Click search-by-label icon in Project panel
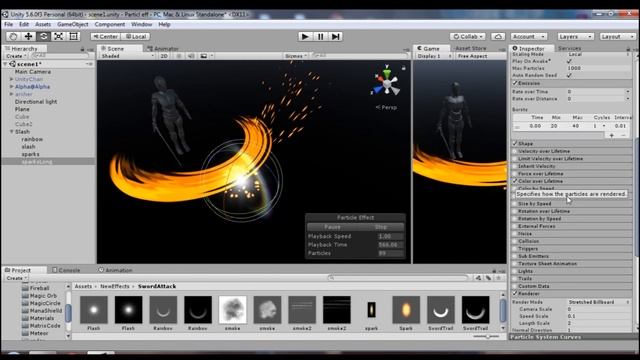This screenshot has width=640, height=360. [488, 278]
